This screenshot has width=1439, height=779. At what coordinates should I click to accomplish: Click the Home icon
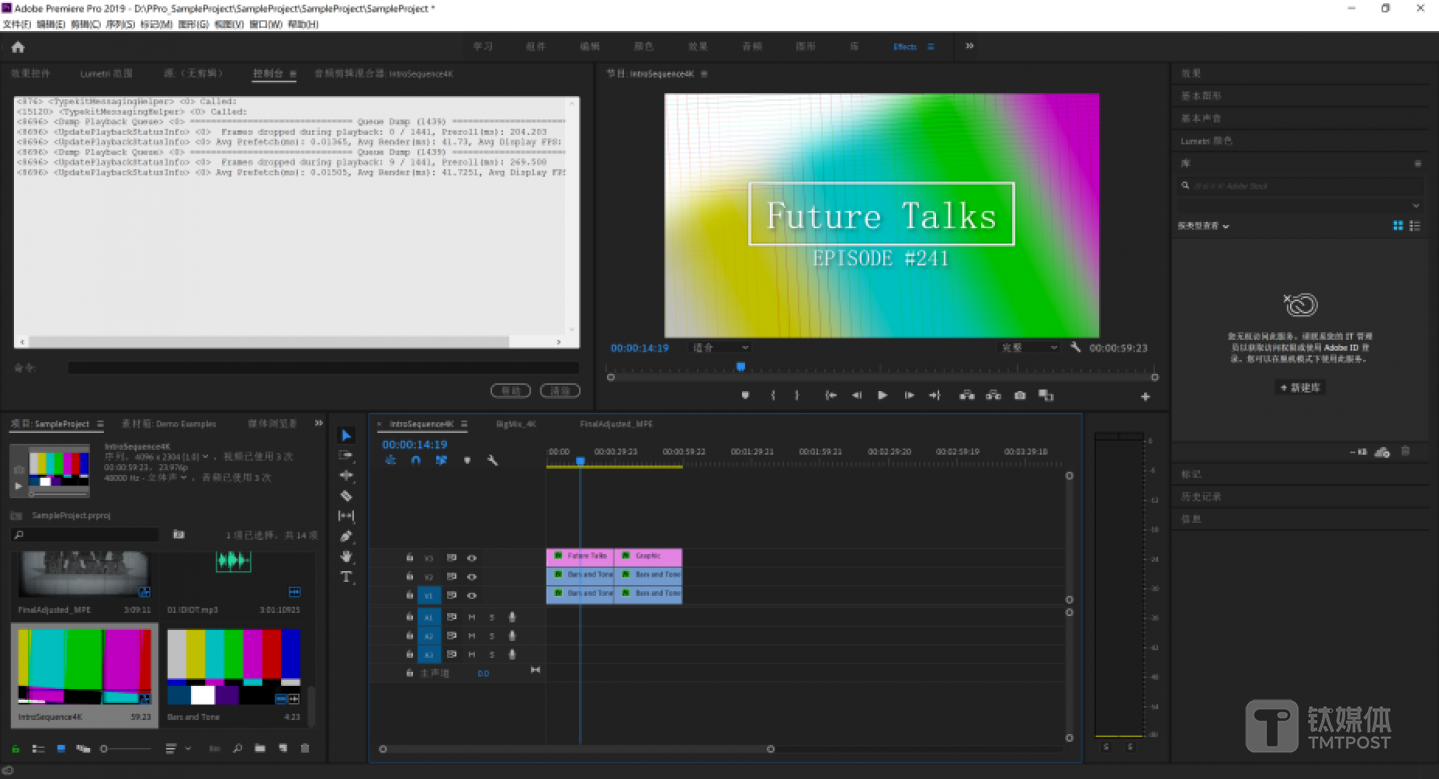tap(18, 46)
